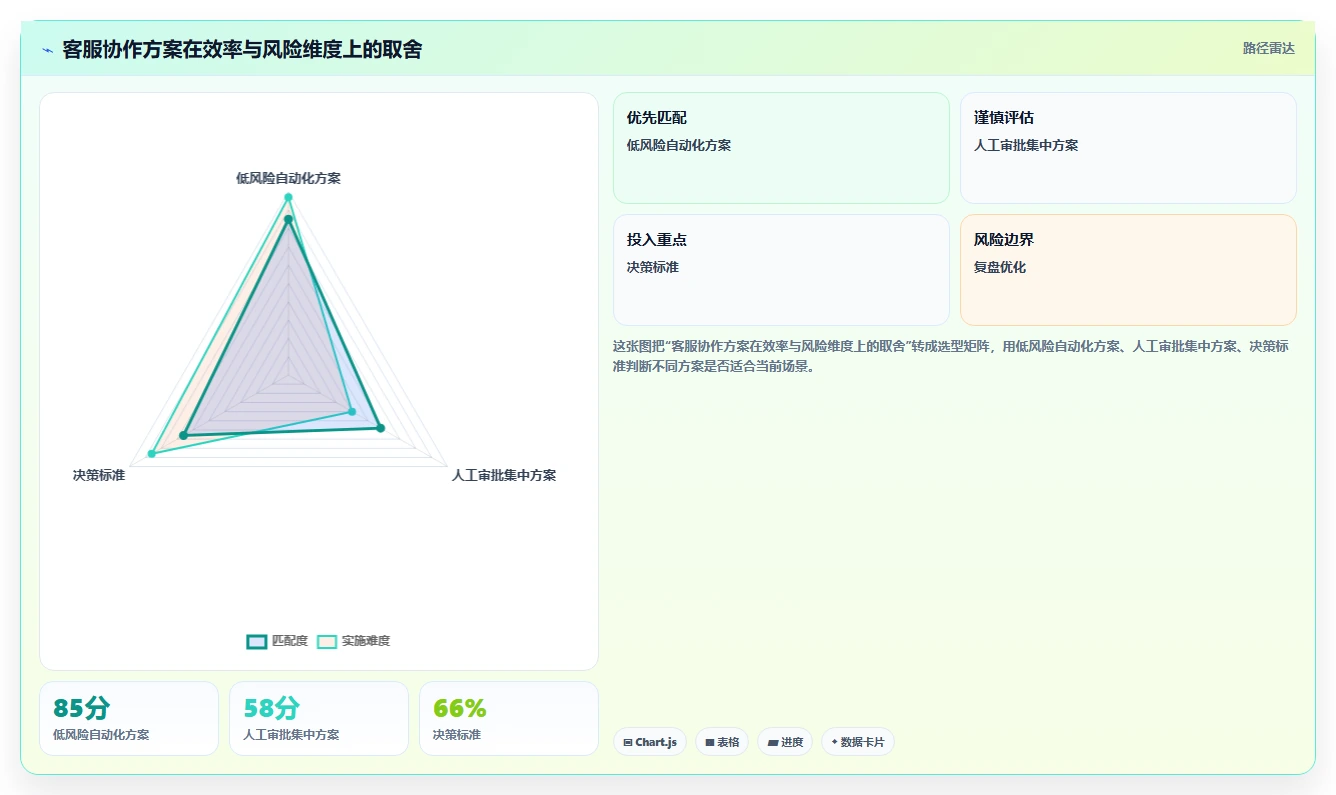The height and width of the screenshot is (795, 1336).
Task: Open the 投入重点 card
Action: [781, 270]
